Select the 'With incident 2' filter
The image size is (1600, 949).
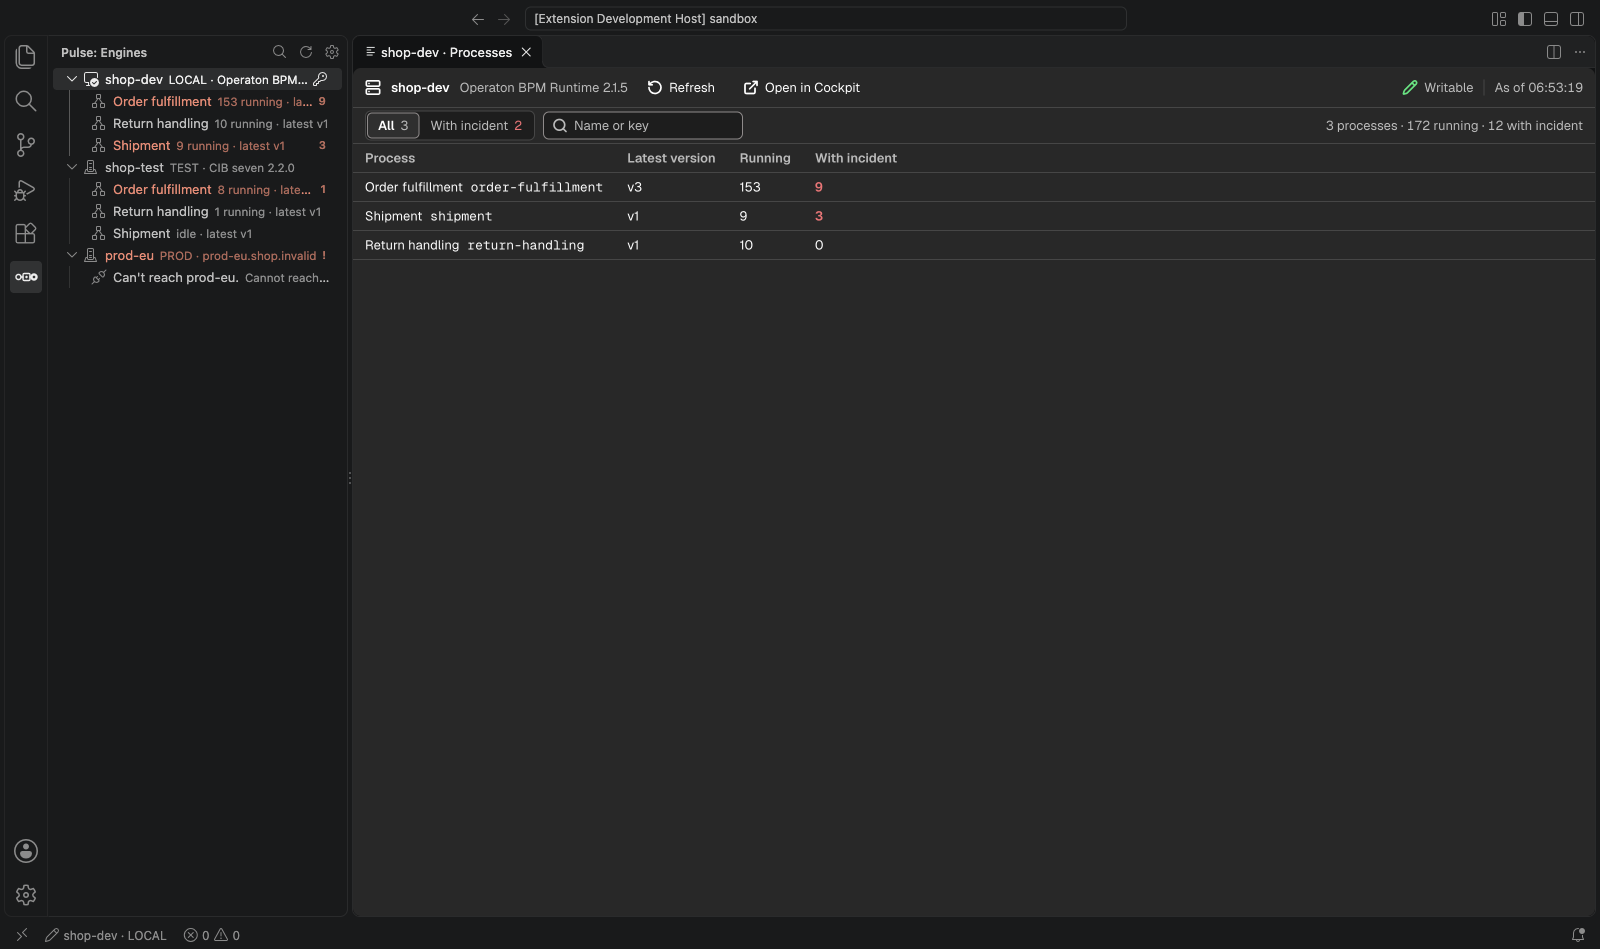click(476, 125)
